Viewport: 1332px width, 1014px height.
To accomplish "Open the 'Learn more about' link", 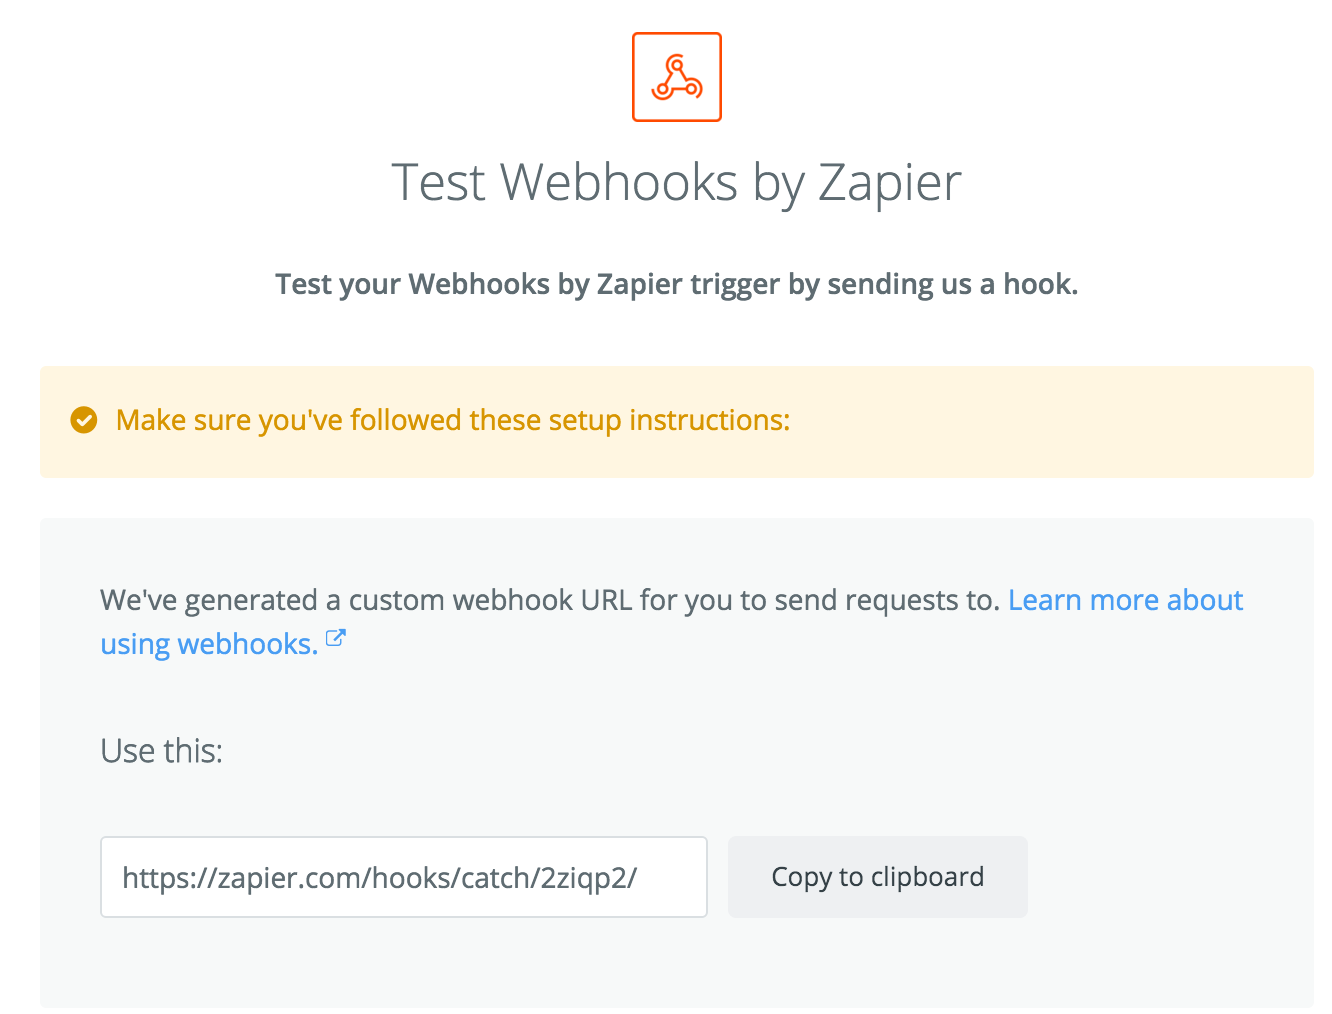I will (1125, 600).
